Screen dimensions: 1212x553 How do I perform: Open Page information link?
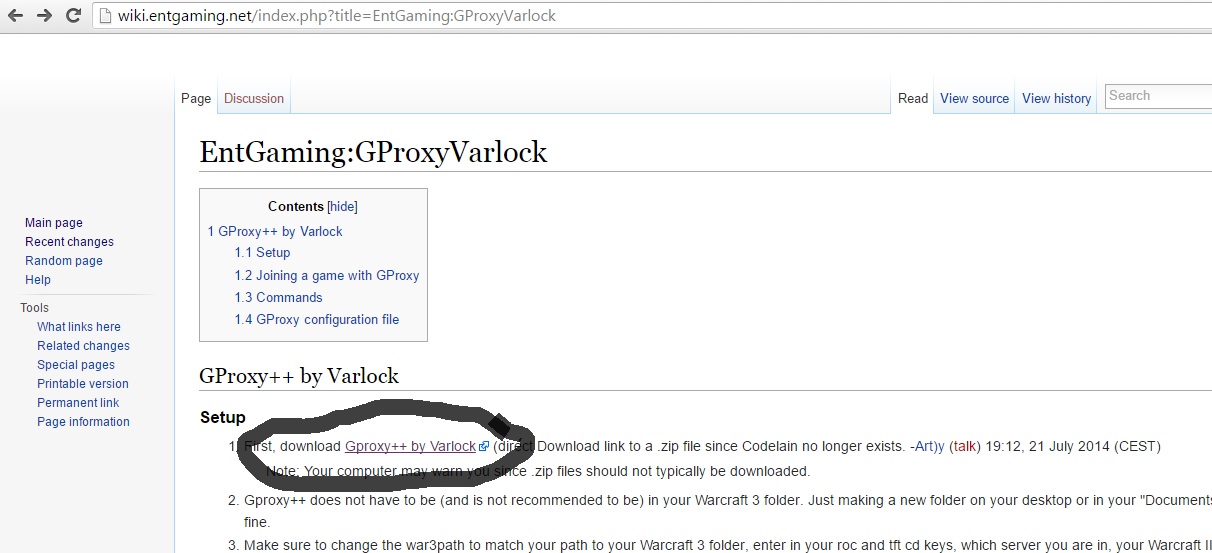(83, 422)
